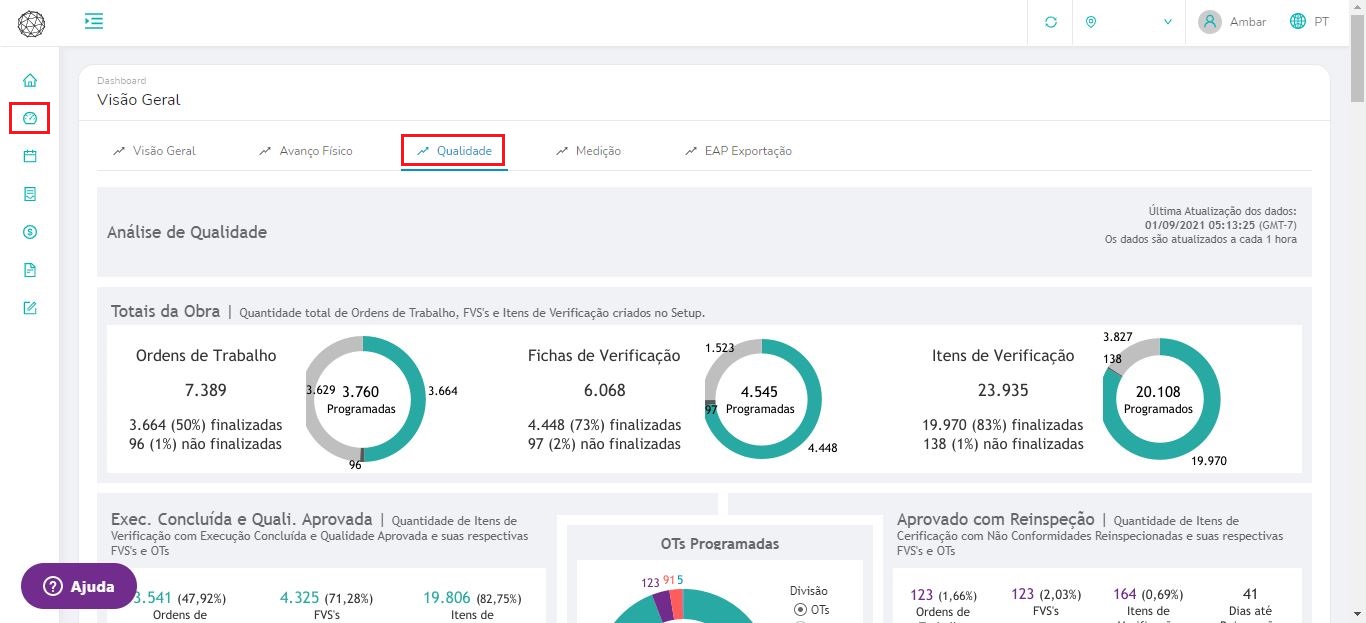
Task: Open the Ajuda help button
Action: [x=79, y=587]
